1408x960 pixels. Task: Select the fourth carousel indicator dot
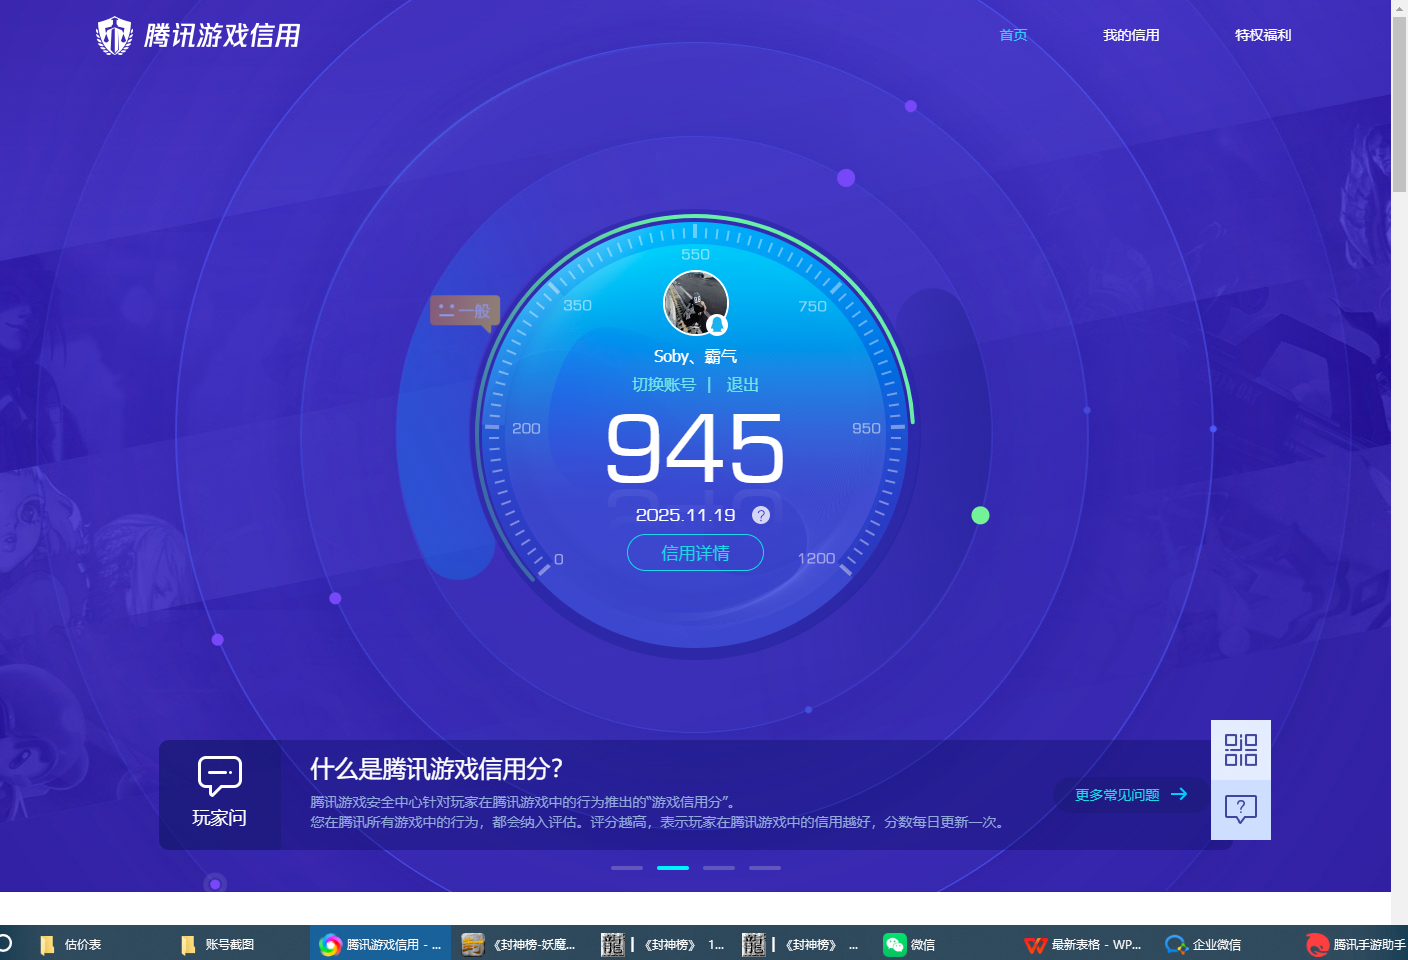[x=765, y=867]
